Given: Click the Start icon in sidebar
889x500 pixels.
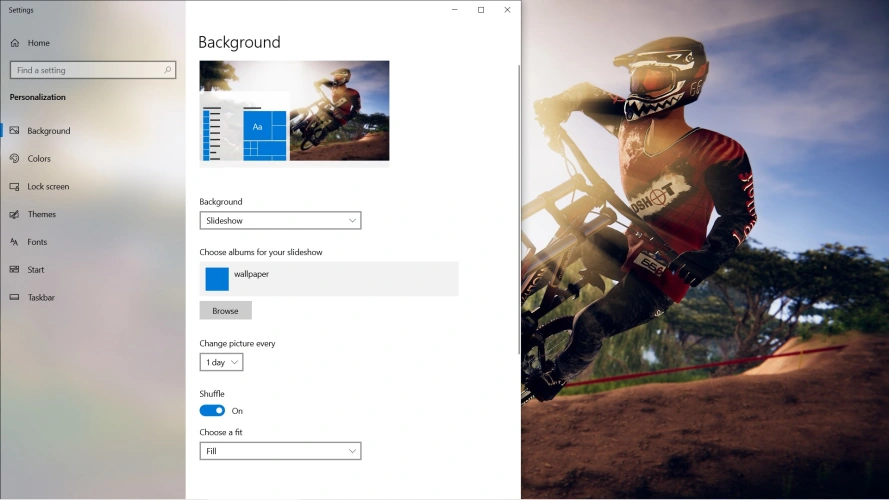Looking at the screenshot, I should tap(15, 270).
